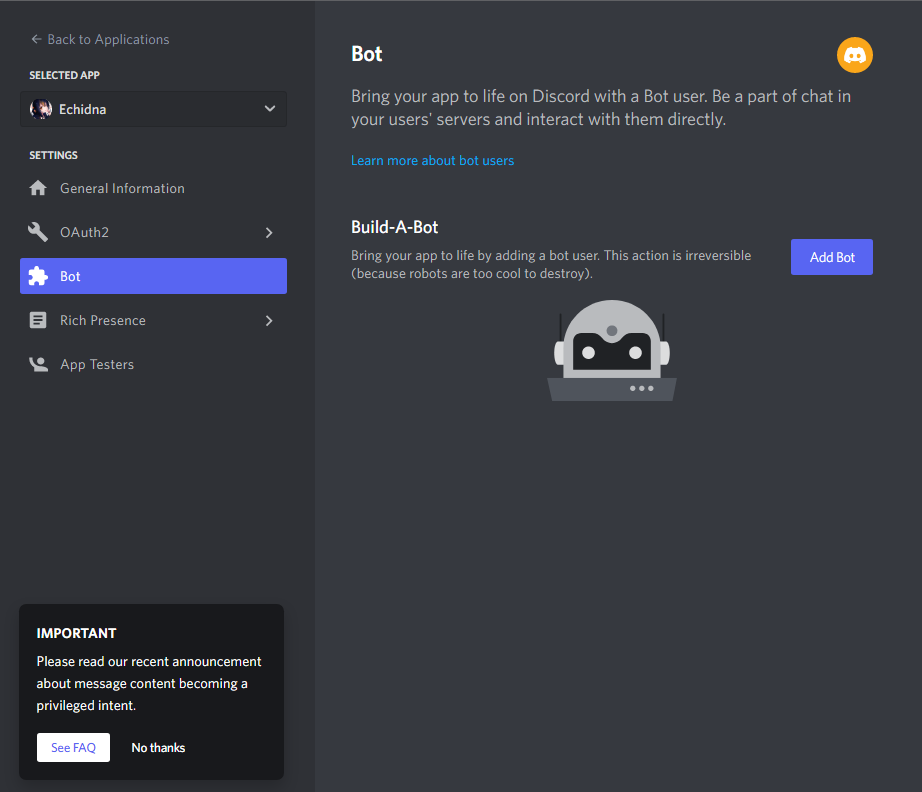Click the orange Discord logo avatar

(854, 55)
